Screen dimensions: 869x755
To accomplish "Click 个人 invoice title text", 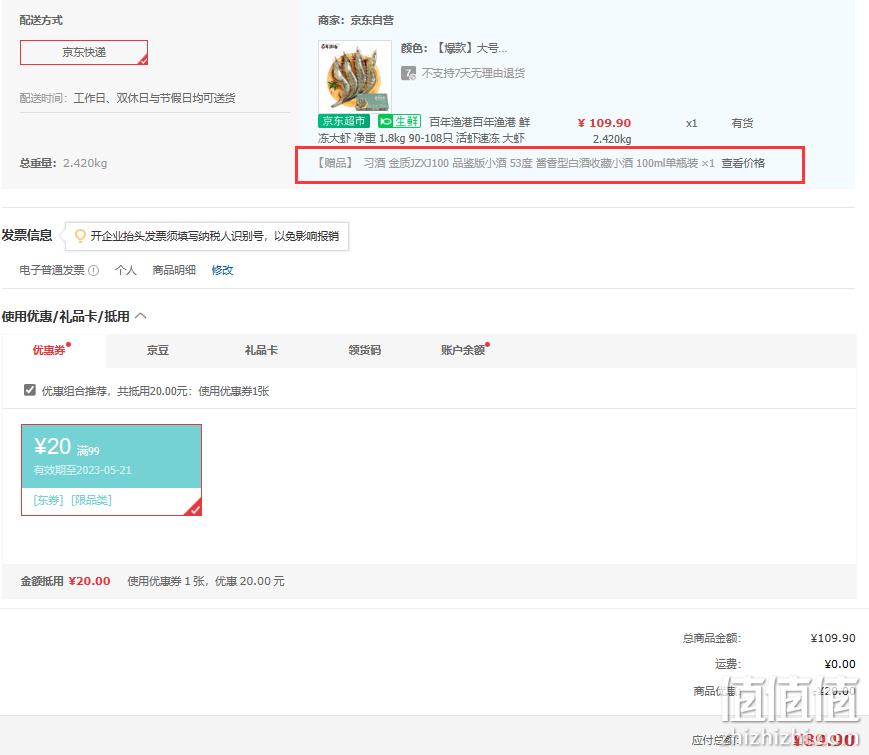I will 125,270.
